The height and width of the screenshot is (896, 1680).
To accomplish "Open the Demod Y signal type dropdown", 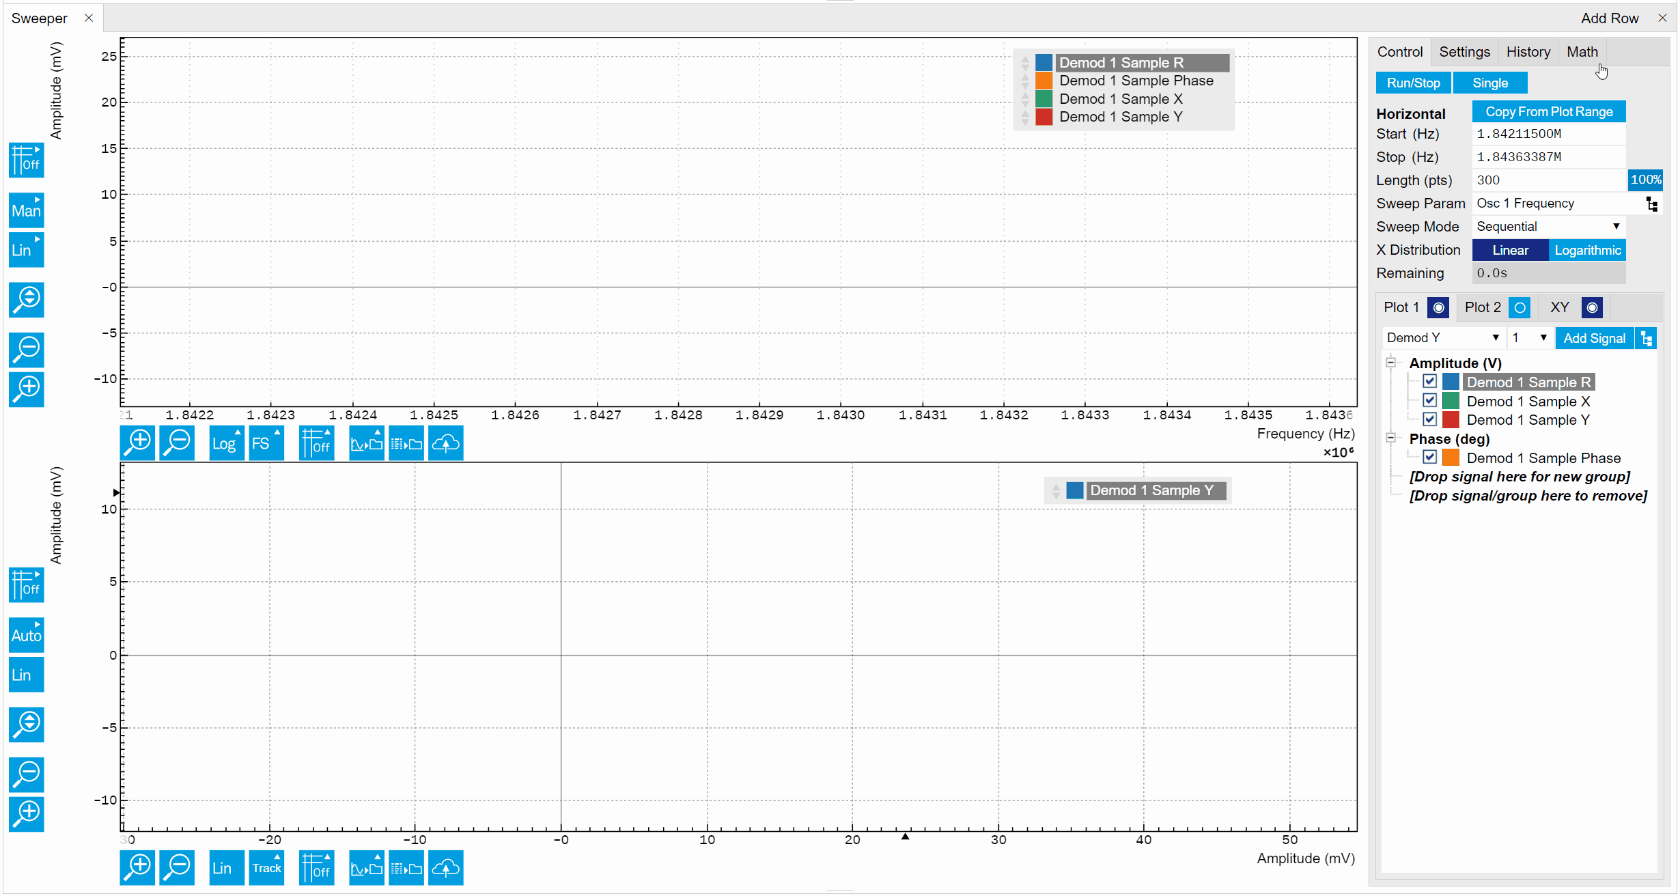I will click(1442, 338).
